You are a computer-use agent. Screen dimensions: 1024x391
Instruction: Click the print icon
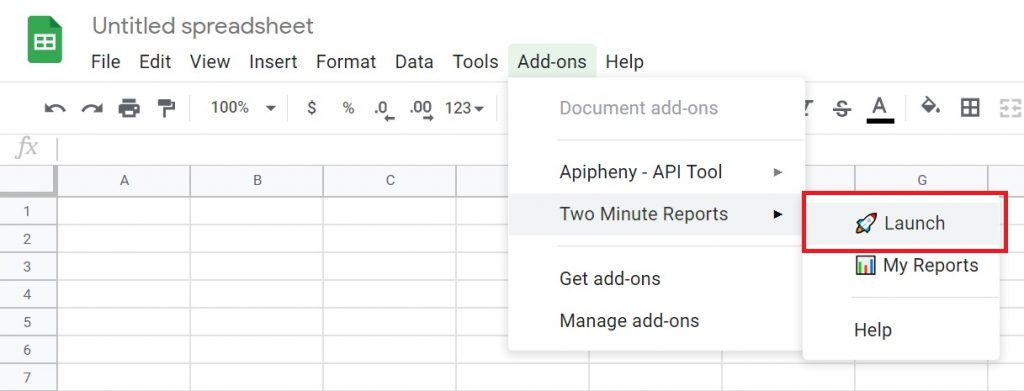pos(129,108)
